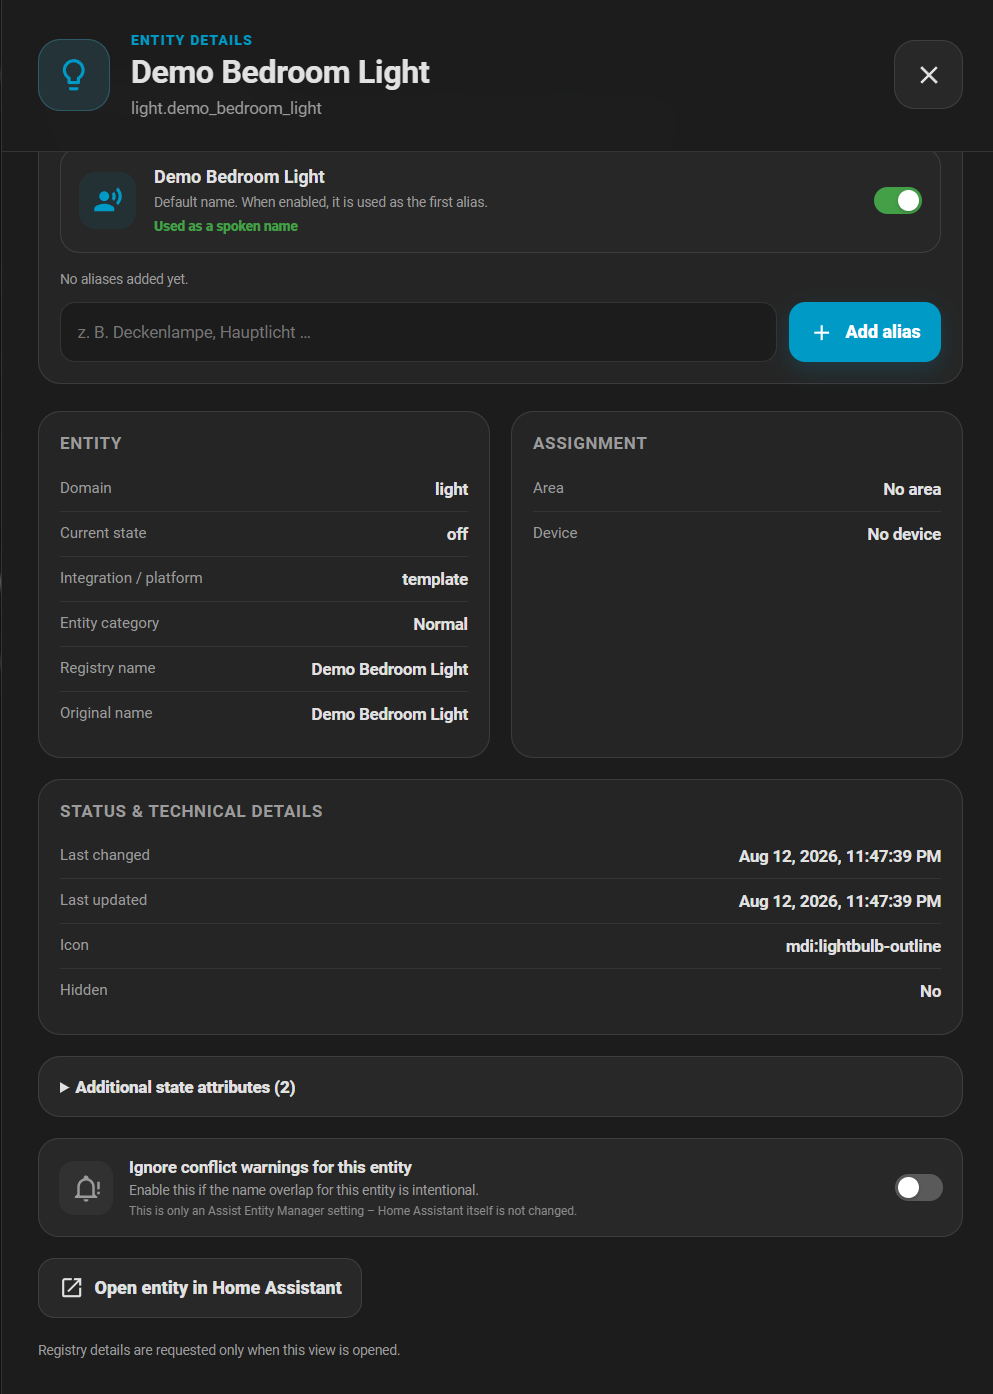Click the entity ID light.demo_bedroom_light
This screenshot has width=993, height=1394.
click(226, 108)
